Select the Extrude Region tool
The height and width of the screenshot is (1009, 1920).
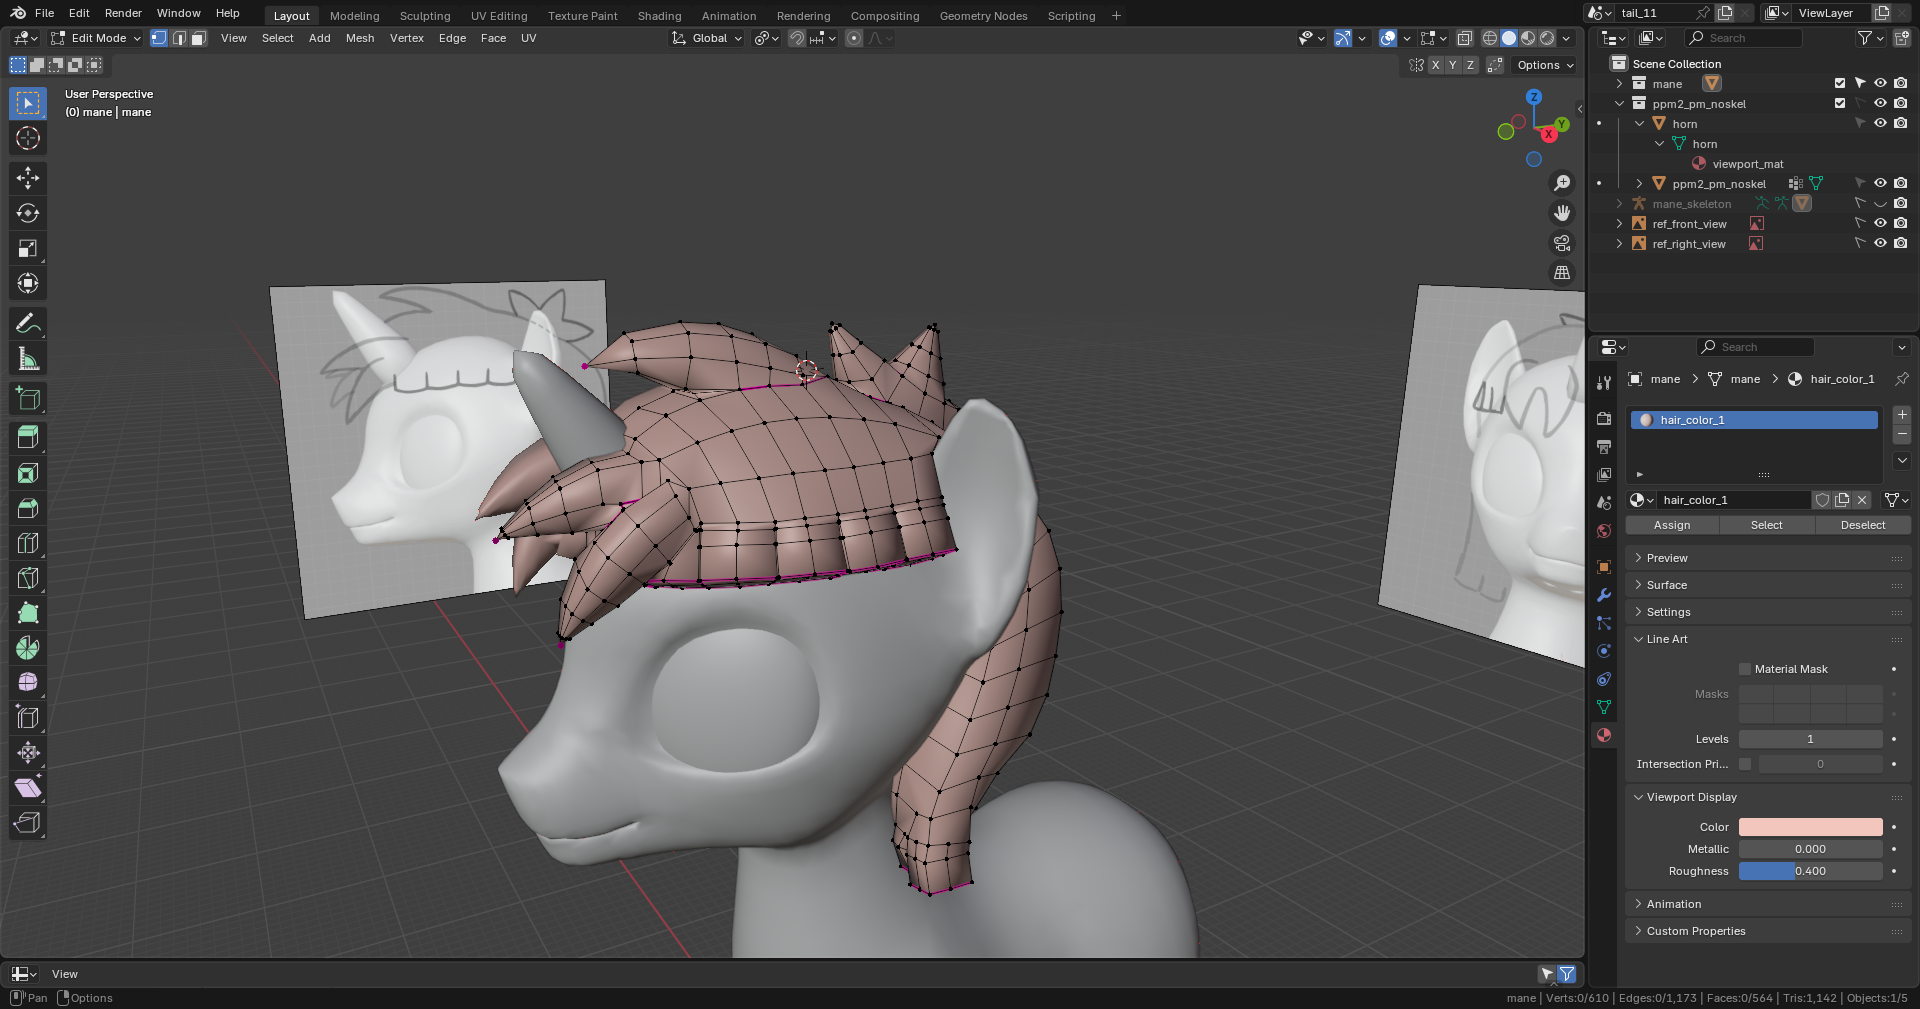coord(28,438)
